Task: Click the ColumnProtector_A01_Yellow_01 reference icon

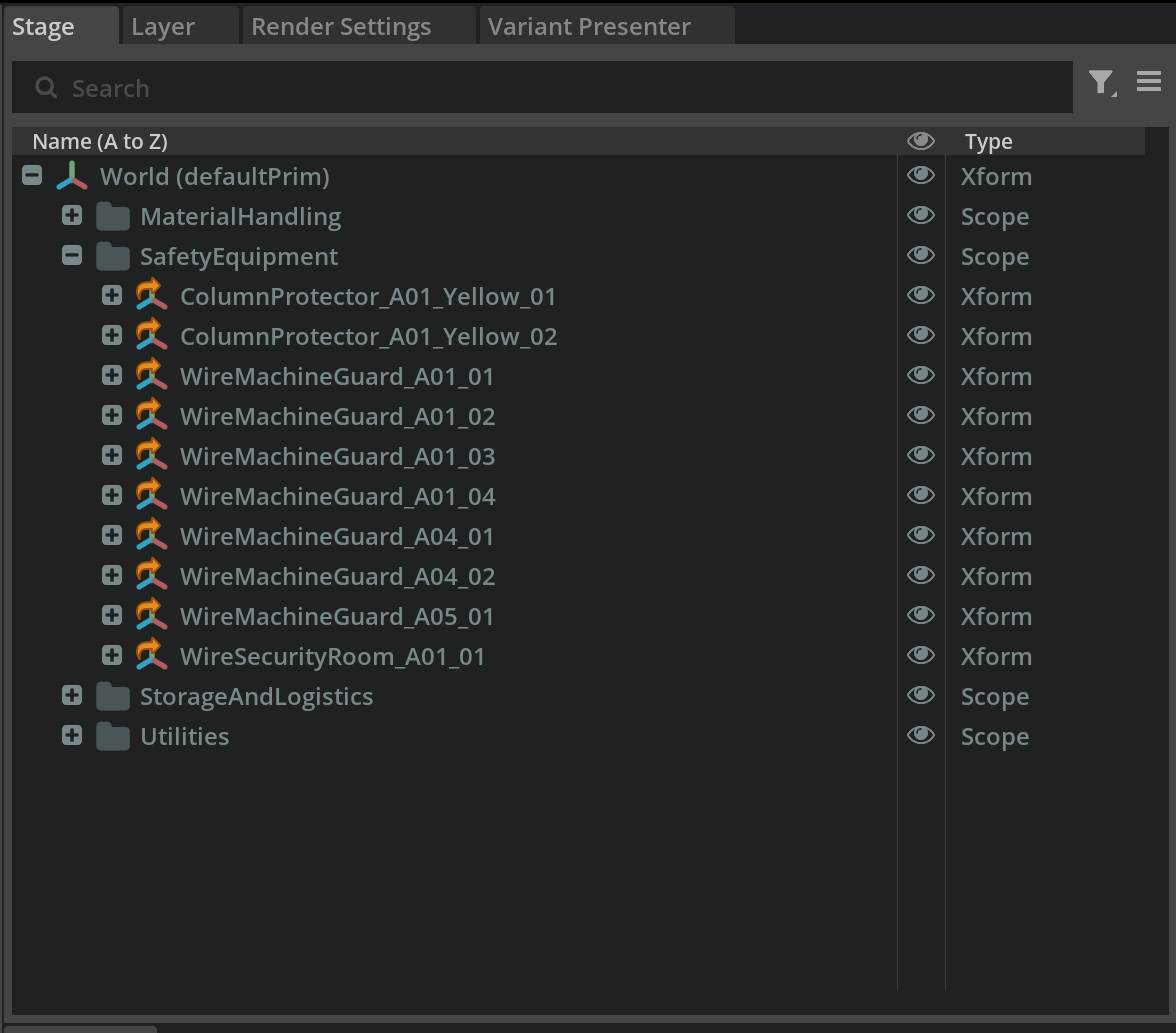Action: pyautogui.click(x=151, y=296)
